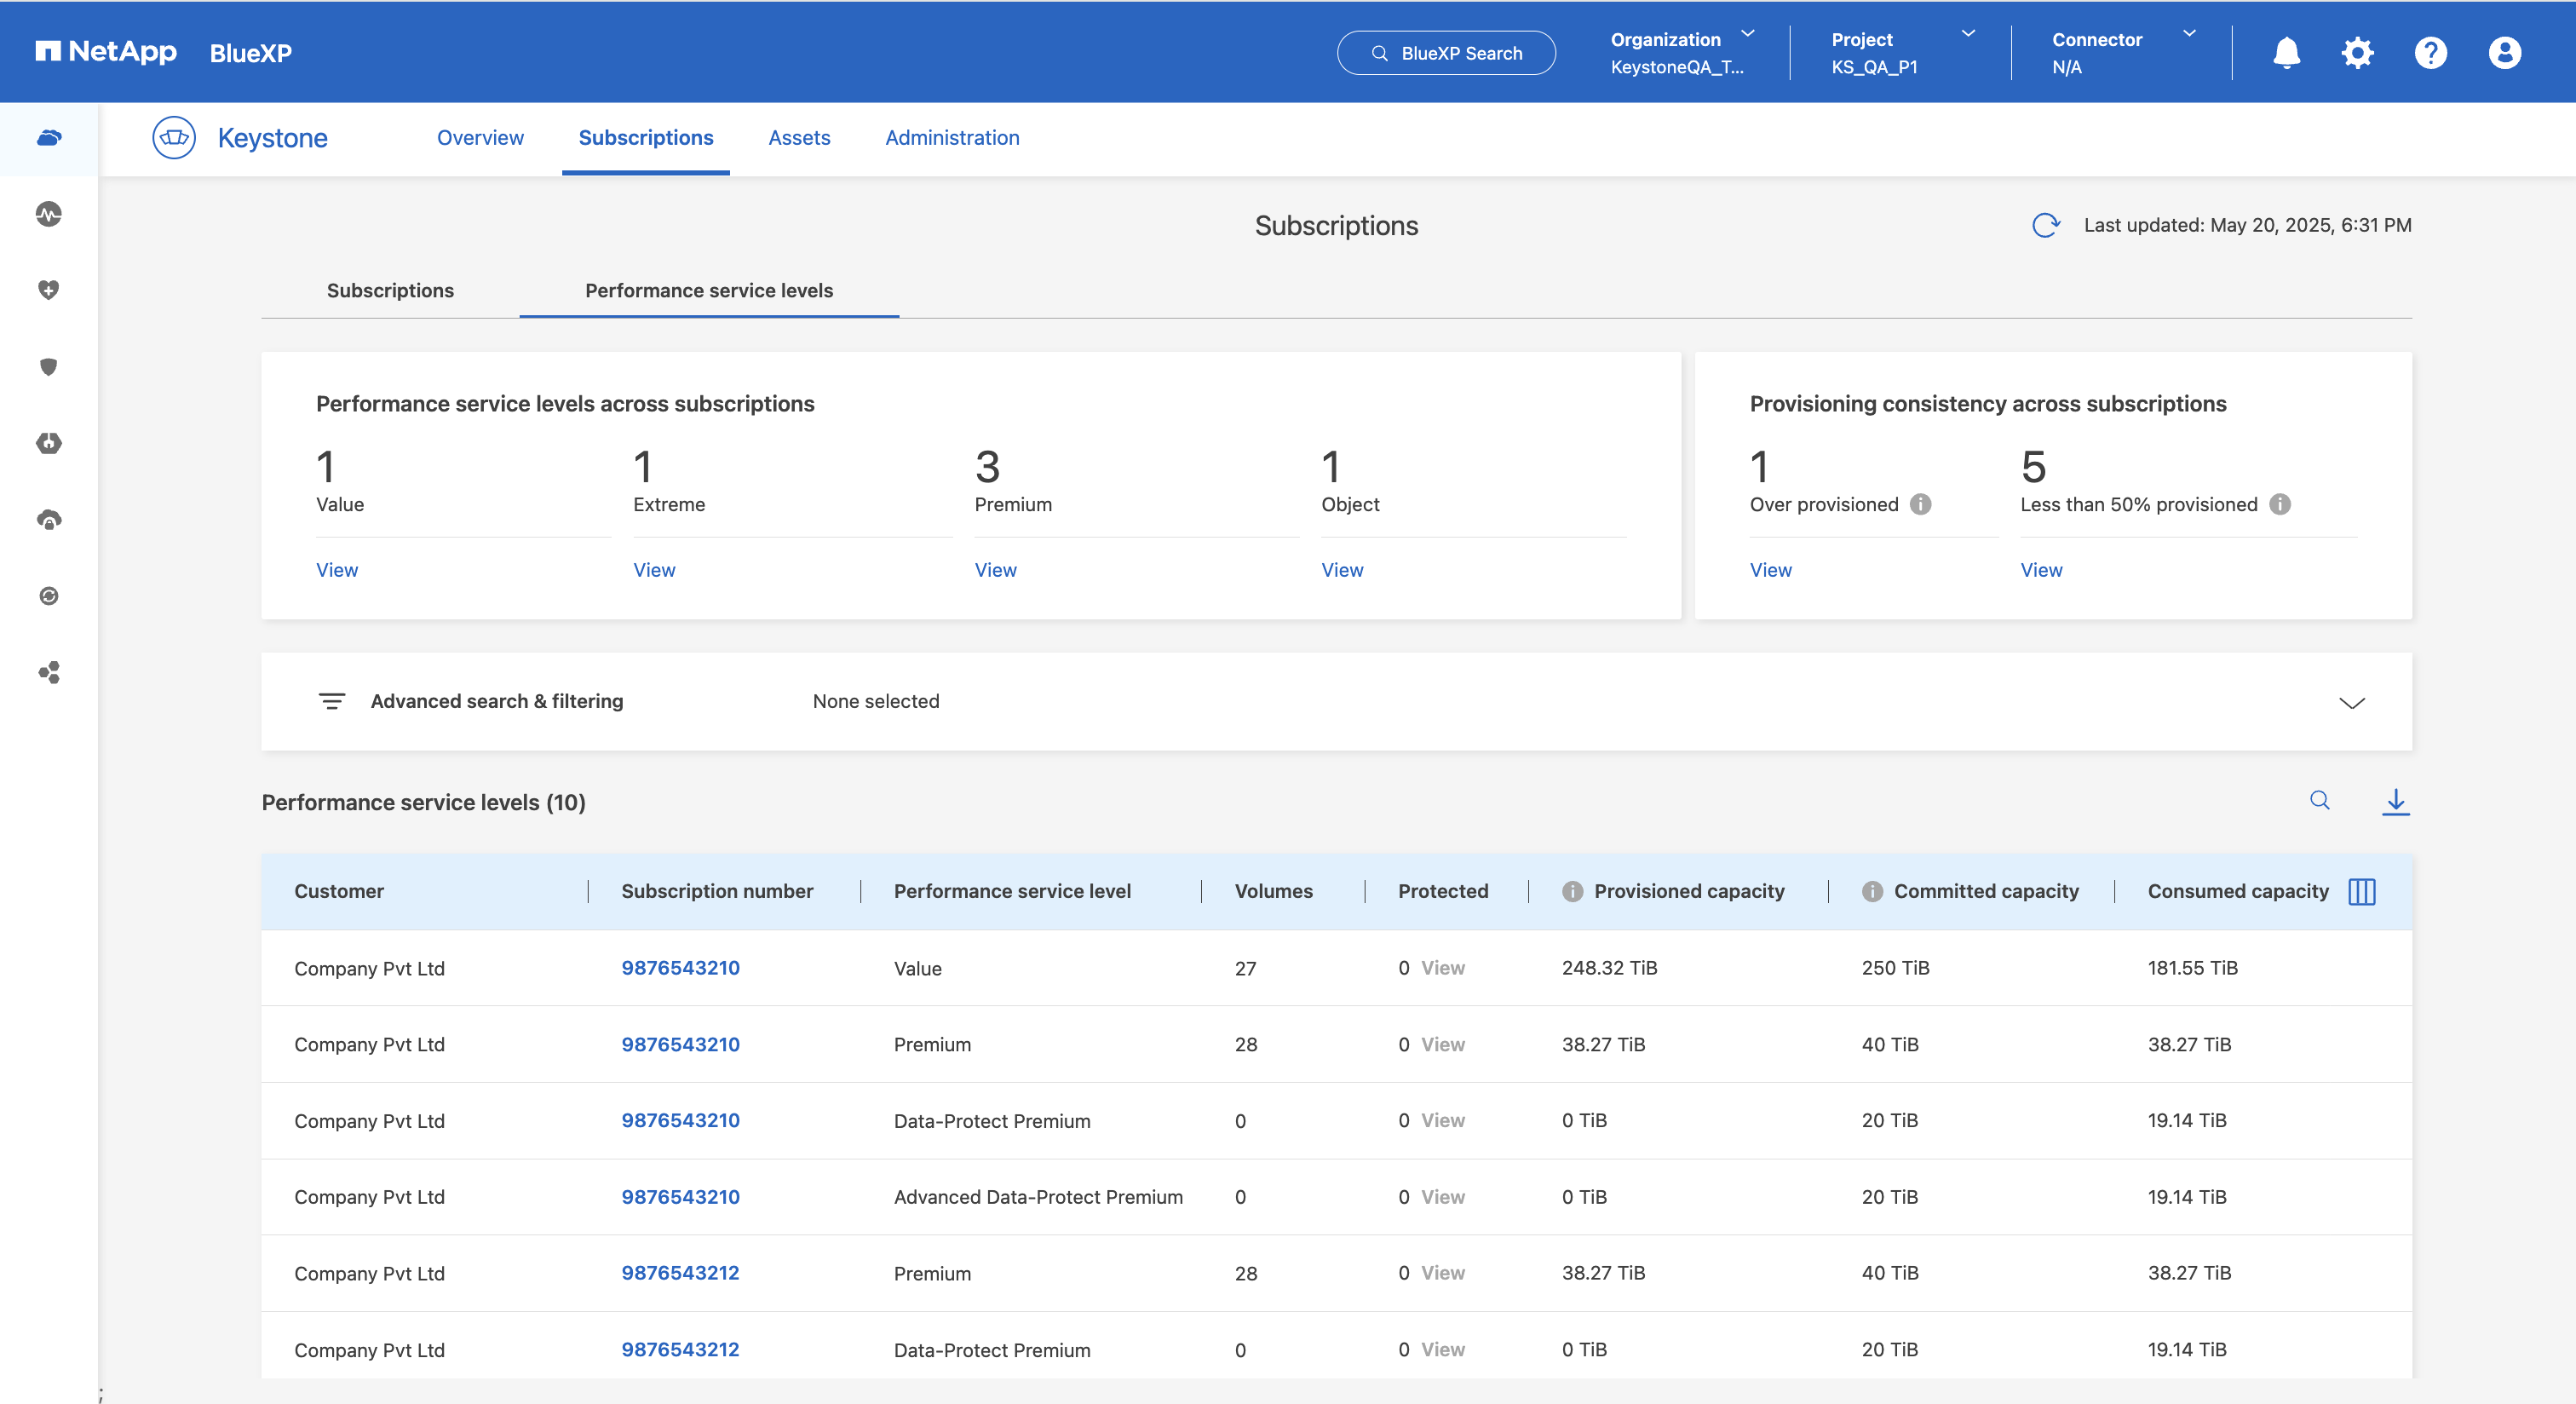2576x1404 pixels.
Task: Switch to the Subscriptions sub-tab
Action: pos(390,290)
